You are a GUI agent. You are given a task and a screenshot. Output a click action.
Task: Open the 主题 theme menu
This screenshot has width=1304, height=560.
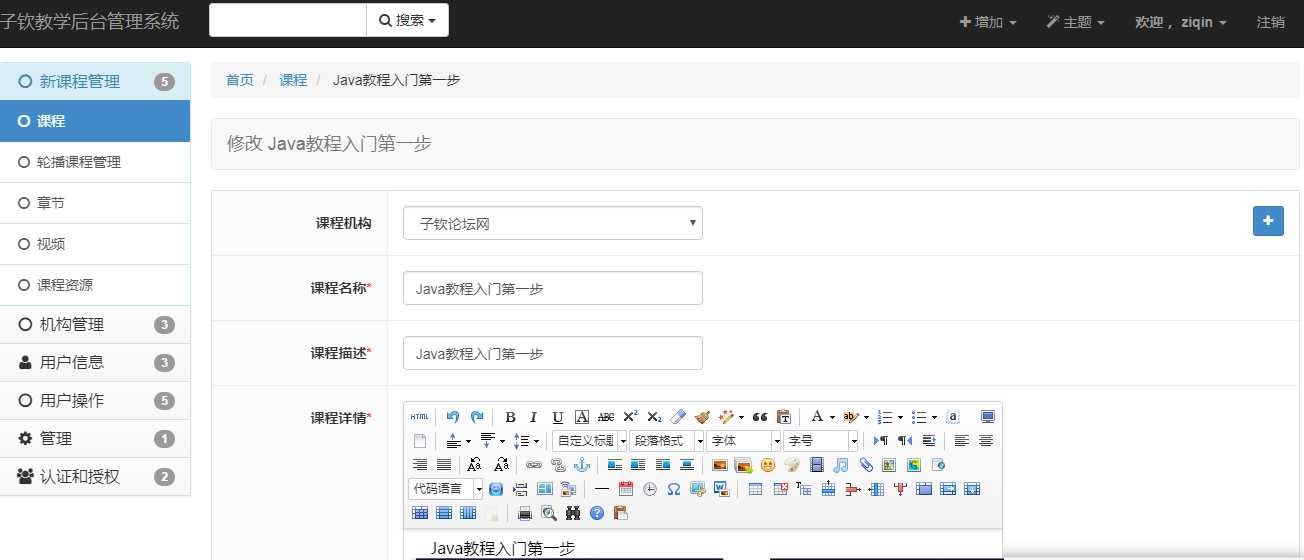point(1075,22)
